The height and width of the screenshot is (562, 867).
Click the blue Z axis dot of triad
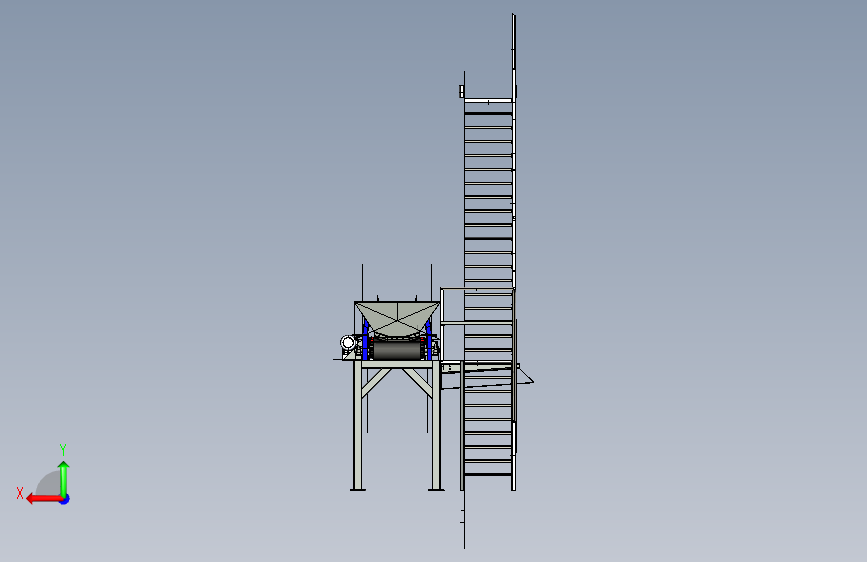pos(65,499)
